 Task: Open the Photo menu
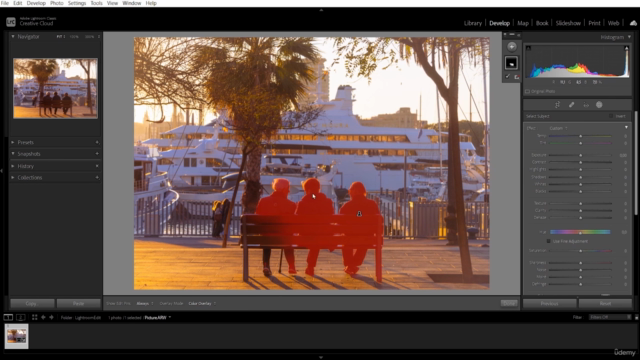56,3
